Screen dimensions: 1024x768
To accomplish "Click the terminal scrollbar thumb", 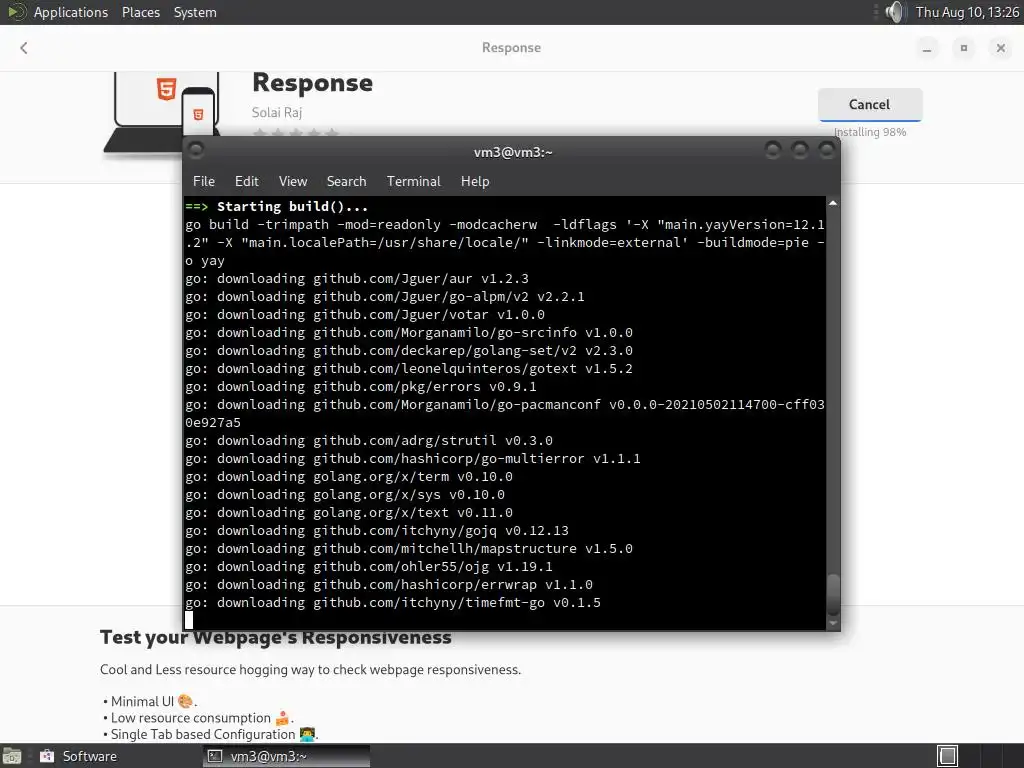I will [833, 594].
